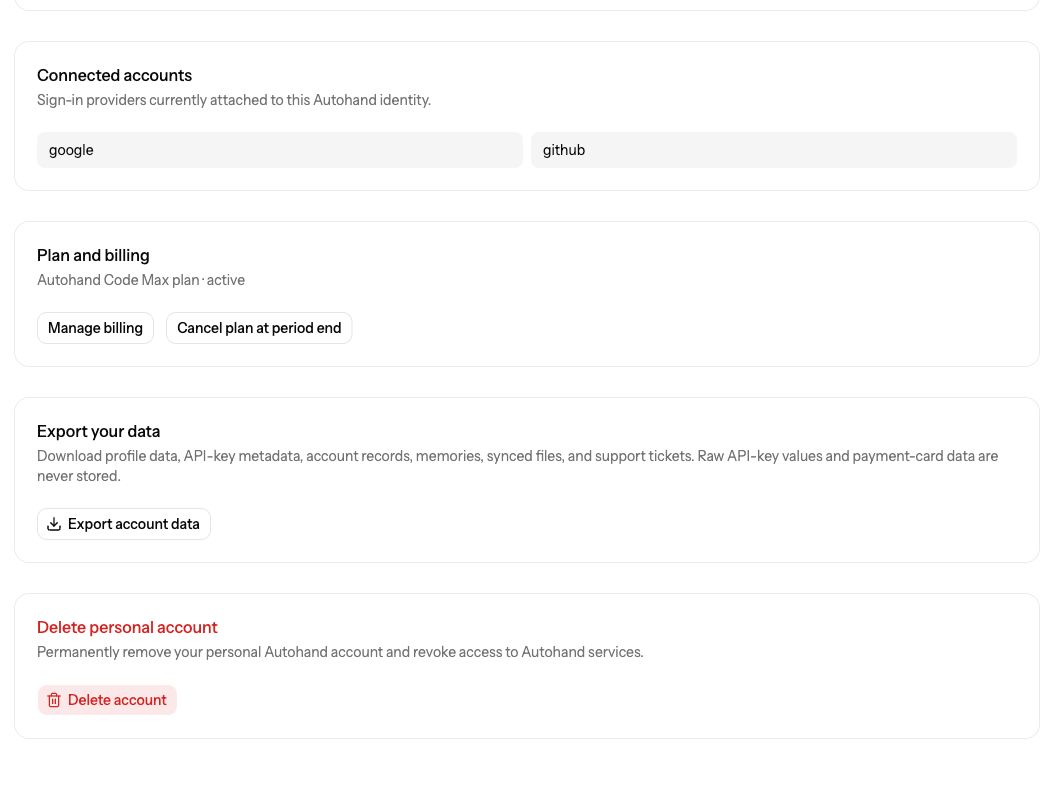Click the download icon in Export account data
Image resolution: width=1060 pixels, height=800 pixels.
tap(54, 524)
